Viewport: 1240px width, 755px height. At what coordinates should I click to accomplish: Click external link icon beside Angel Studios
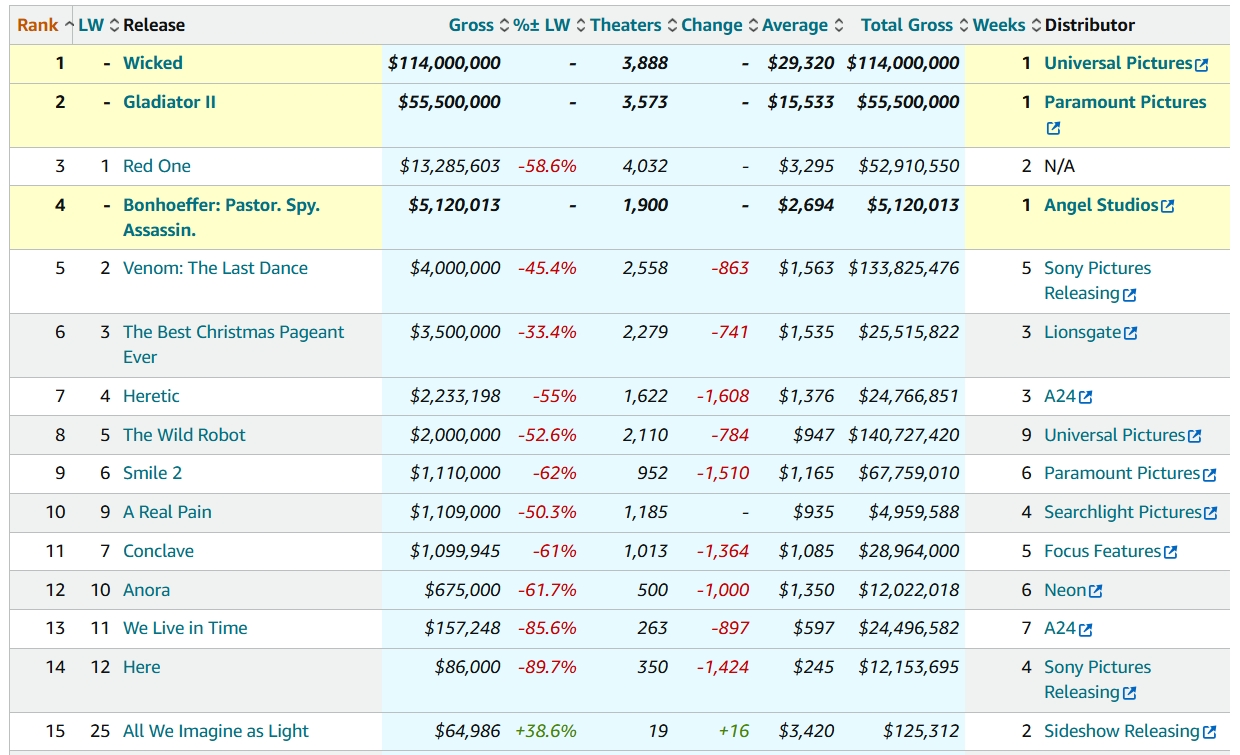click(1168, 207)
